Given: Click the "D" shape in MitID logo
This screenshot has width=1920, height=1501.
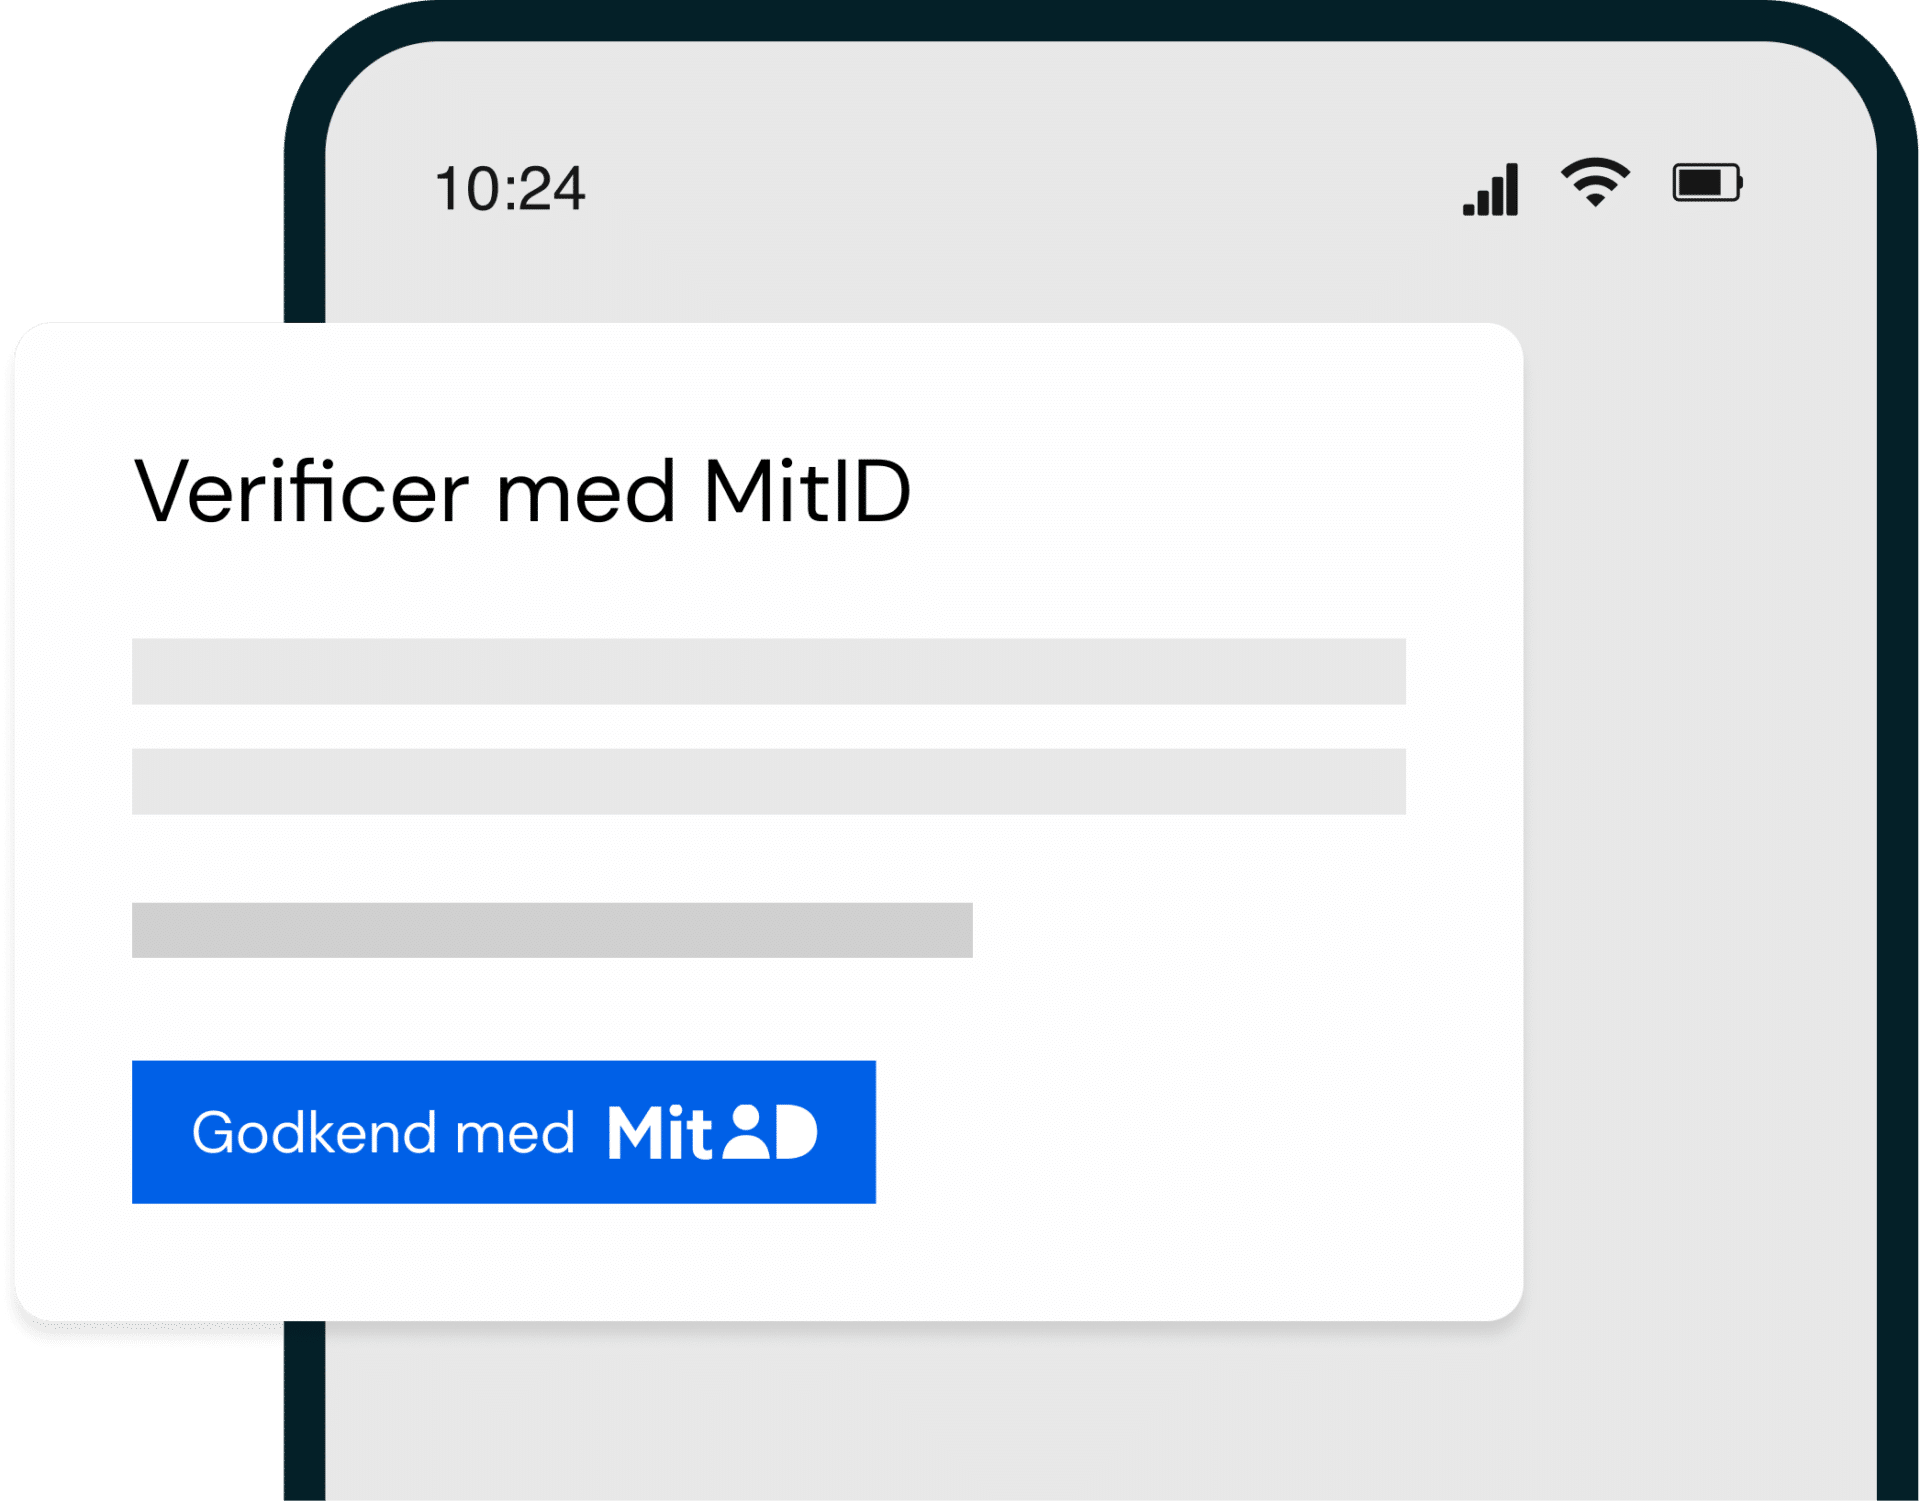Looking at the screenshot, I should [796, 1133].
